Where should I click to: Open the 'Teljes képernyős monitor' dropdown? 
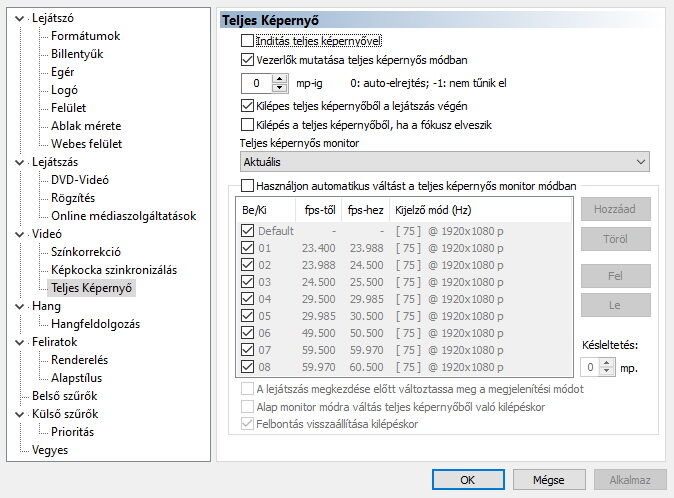coord(444,162)
